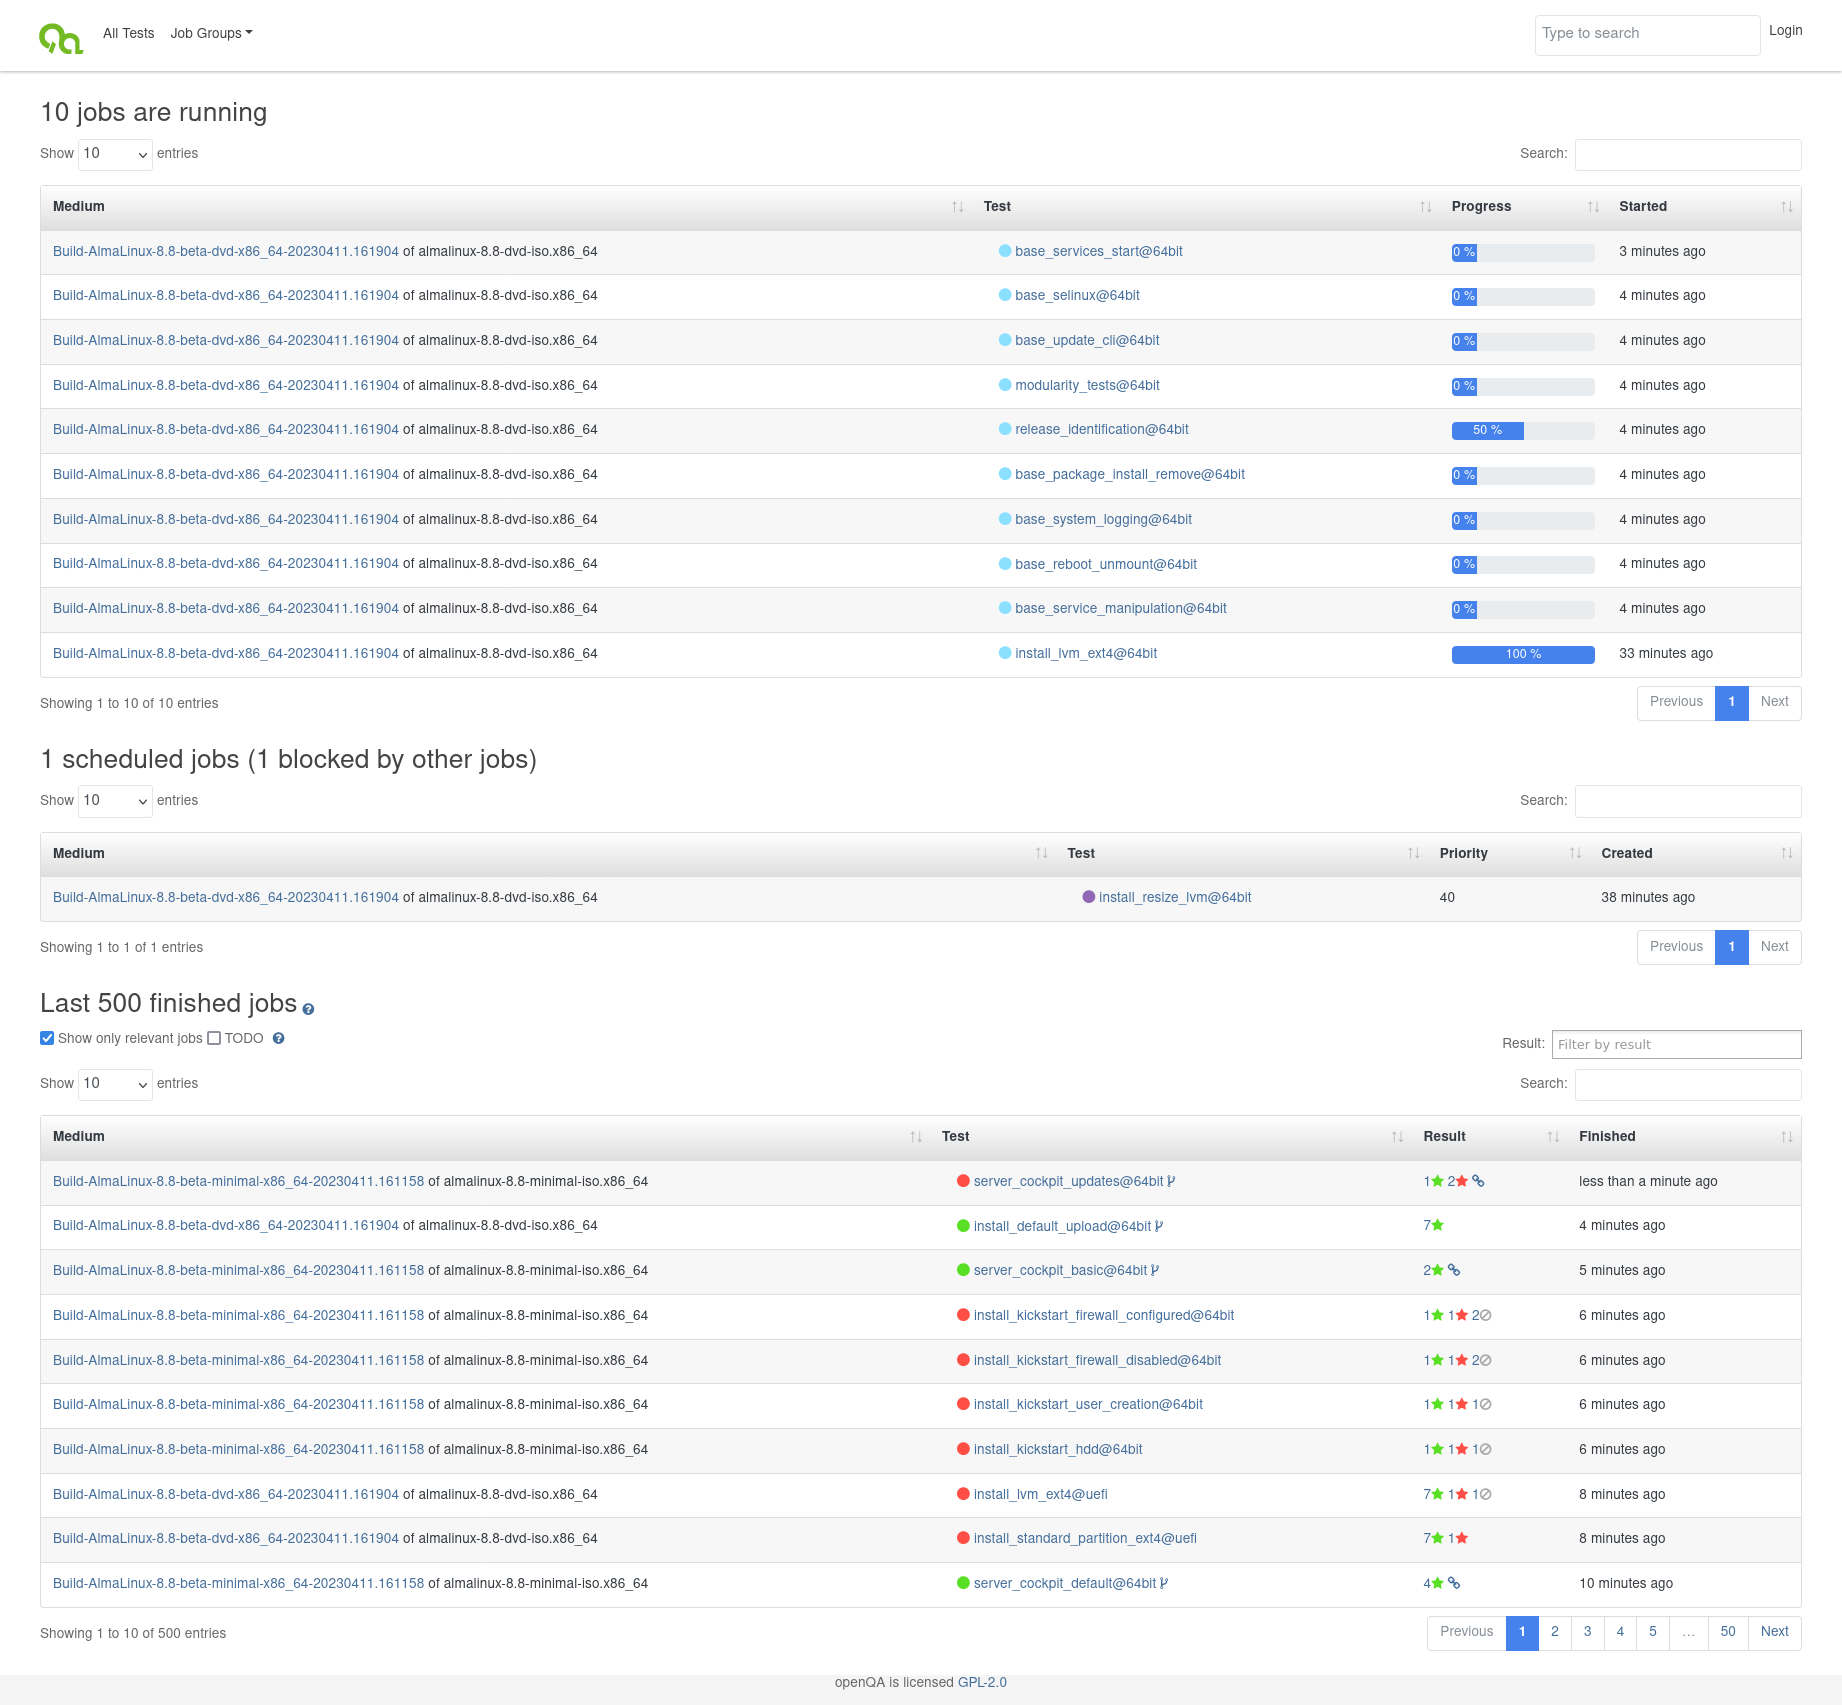The height and width of the screenshot is (1705, 1842).
Task: Open running jobs Show entries dropdown
Action: coord(115,154)
